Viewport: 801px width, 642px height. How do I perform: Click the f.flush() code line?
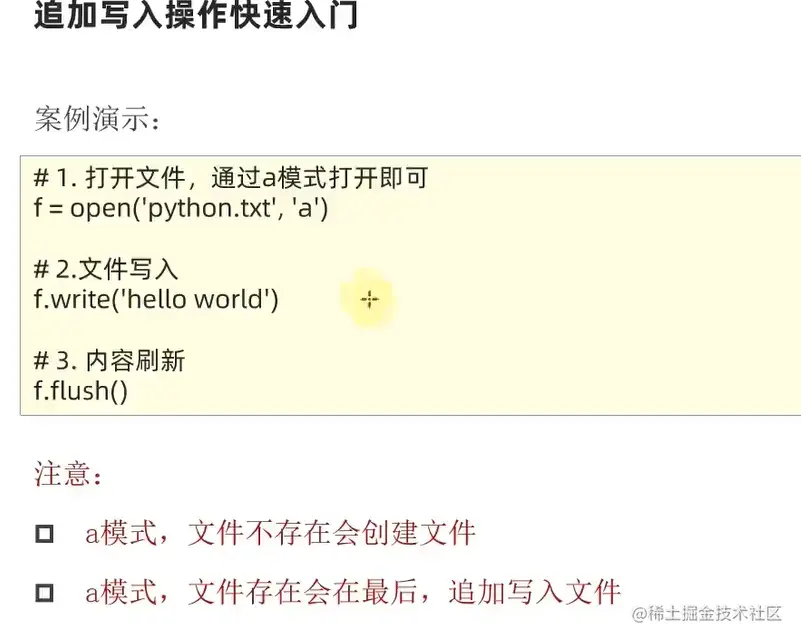point(80,389)
